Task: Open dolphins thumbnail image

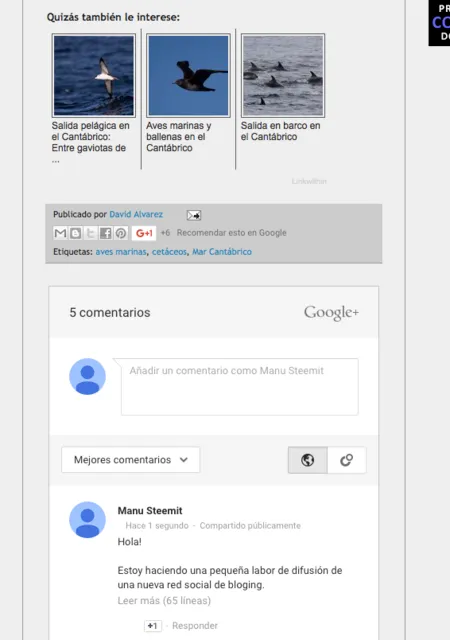Action: click(x=283, y=76)
